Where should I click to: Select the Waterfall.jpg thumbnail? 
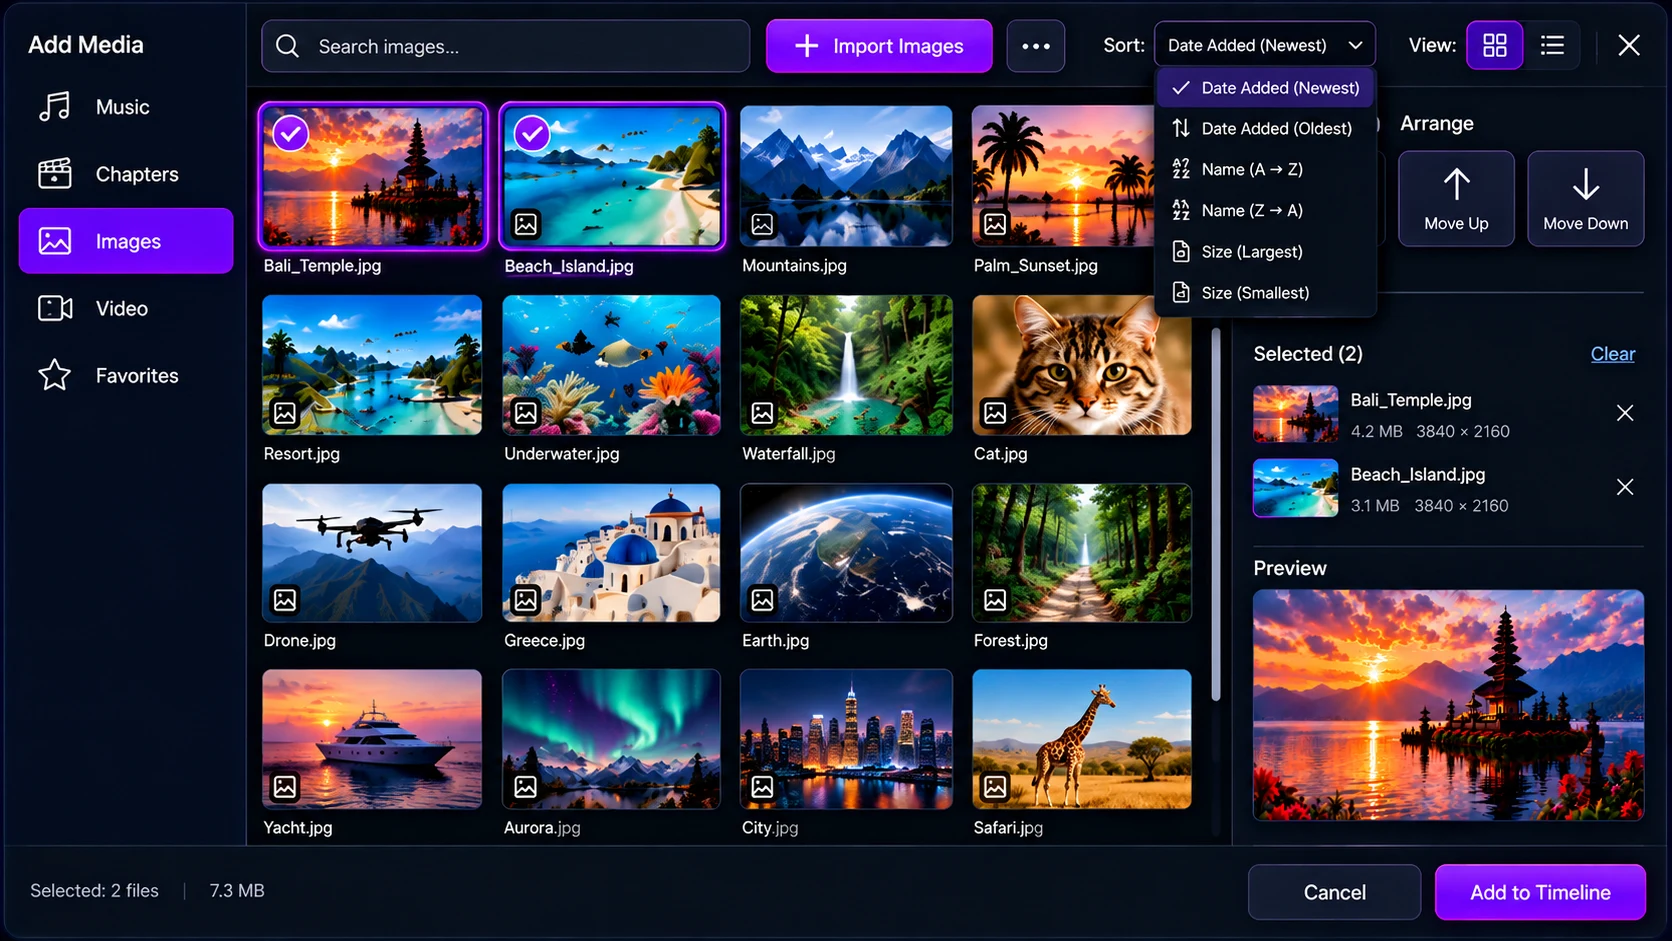click(846, 365)
